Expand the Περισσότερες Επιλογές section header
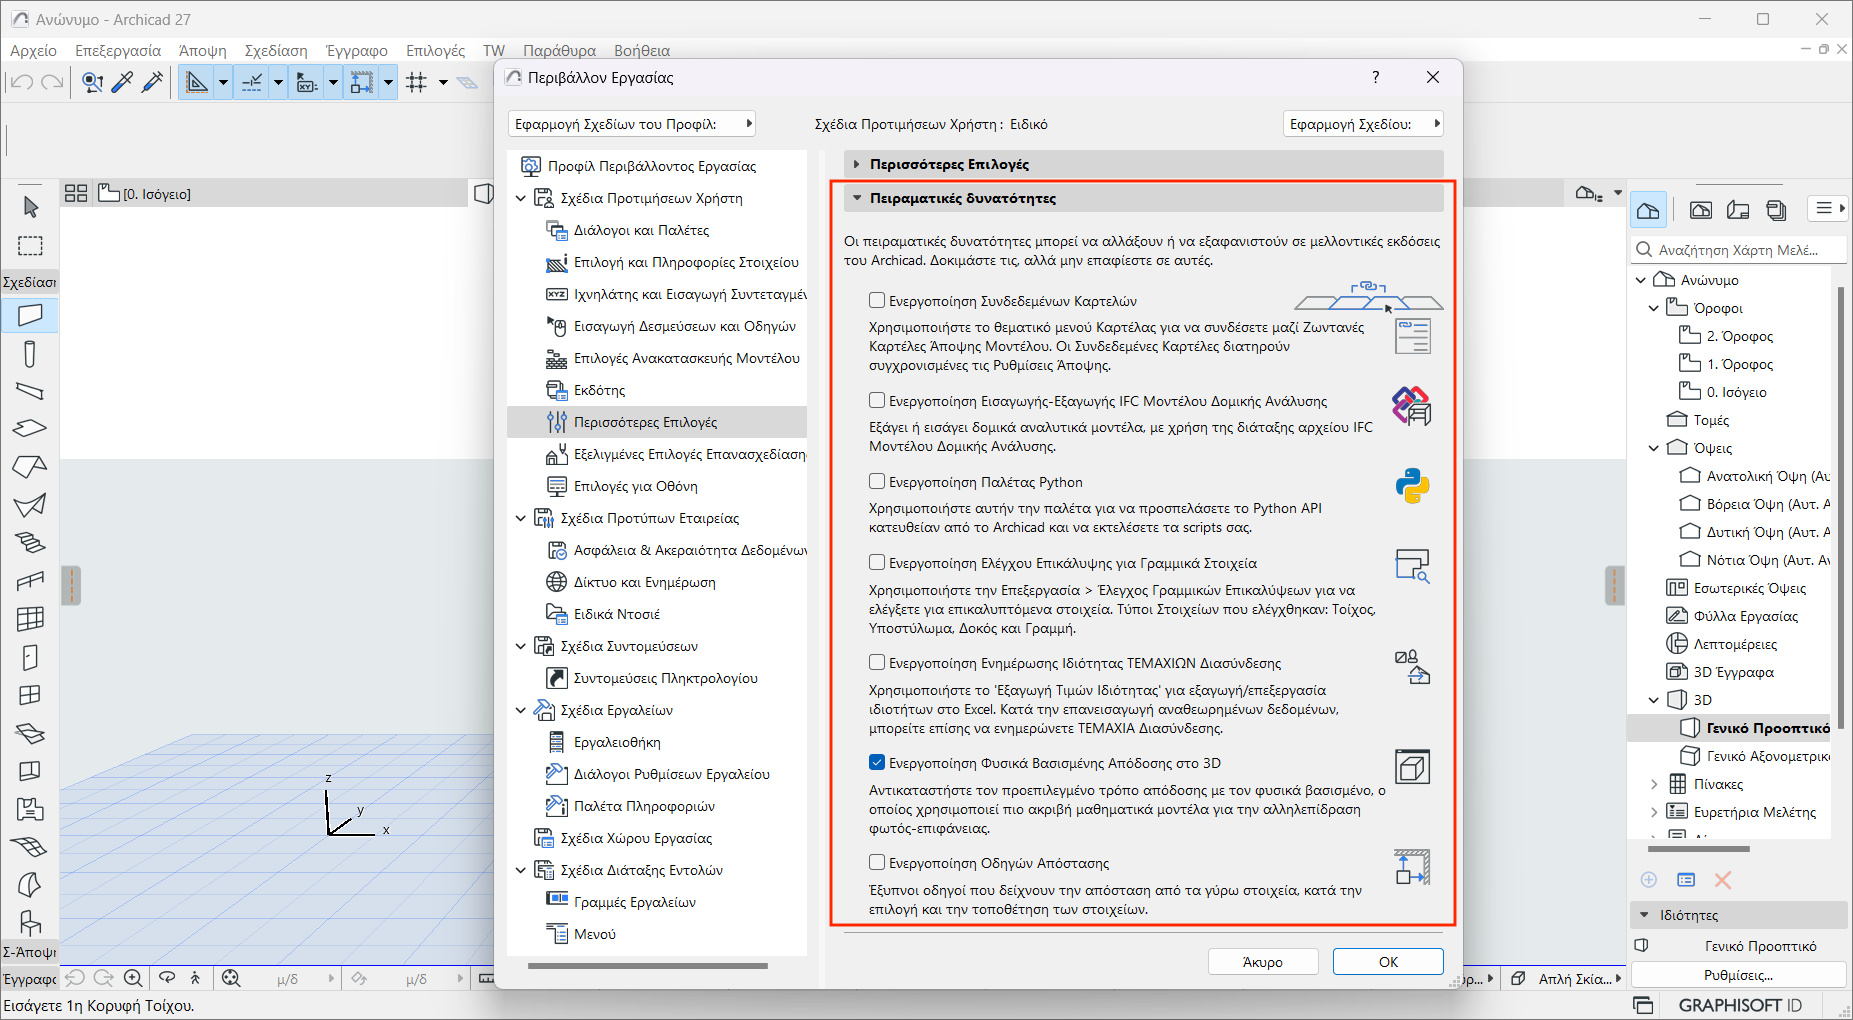This screenshot has width=1853, height=1020. (1144, 164)
